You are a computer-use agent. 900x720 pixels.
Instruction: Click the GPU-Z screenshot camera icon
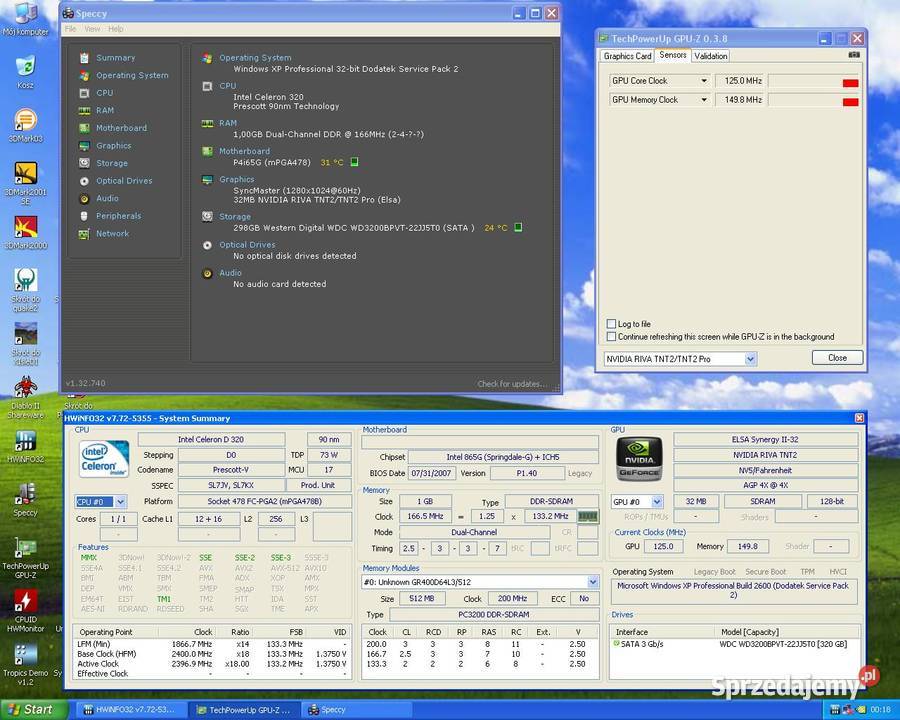click(x=854, y=55)
